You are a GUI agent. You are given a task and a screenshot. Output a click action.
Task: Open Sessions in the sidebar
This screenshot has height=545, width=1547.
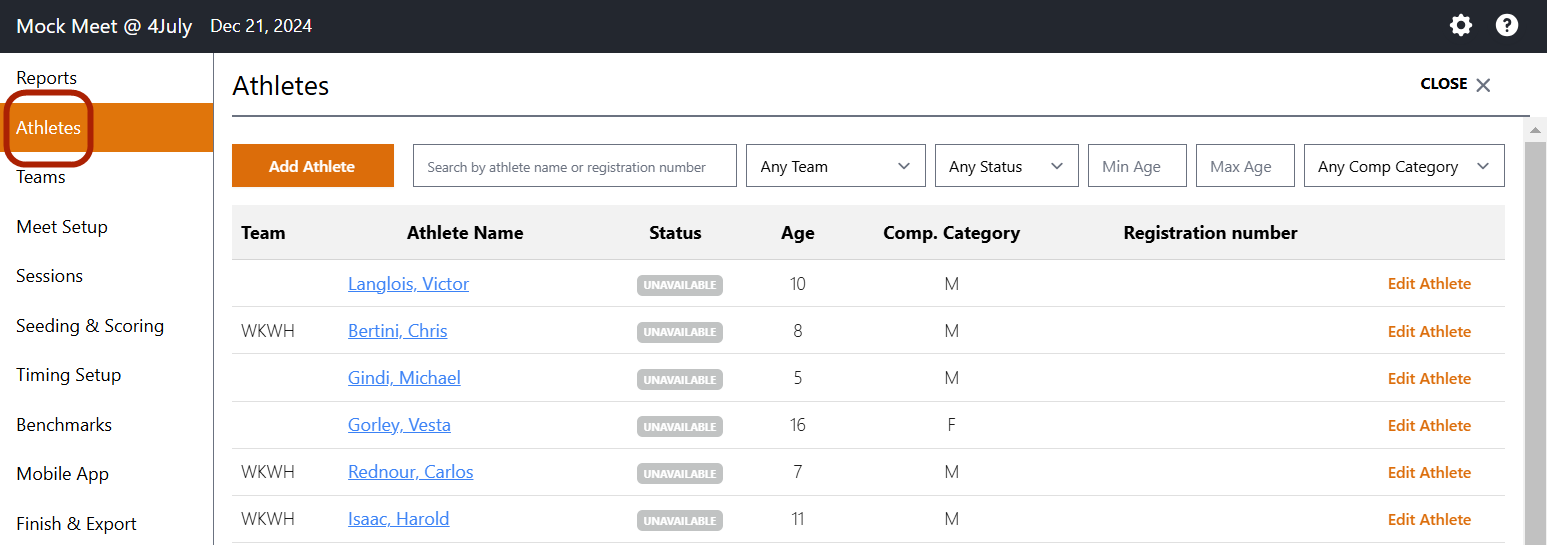pos(50,276)
